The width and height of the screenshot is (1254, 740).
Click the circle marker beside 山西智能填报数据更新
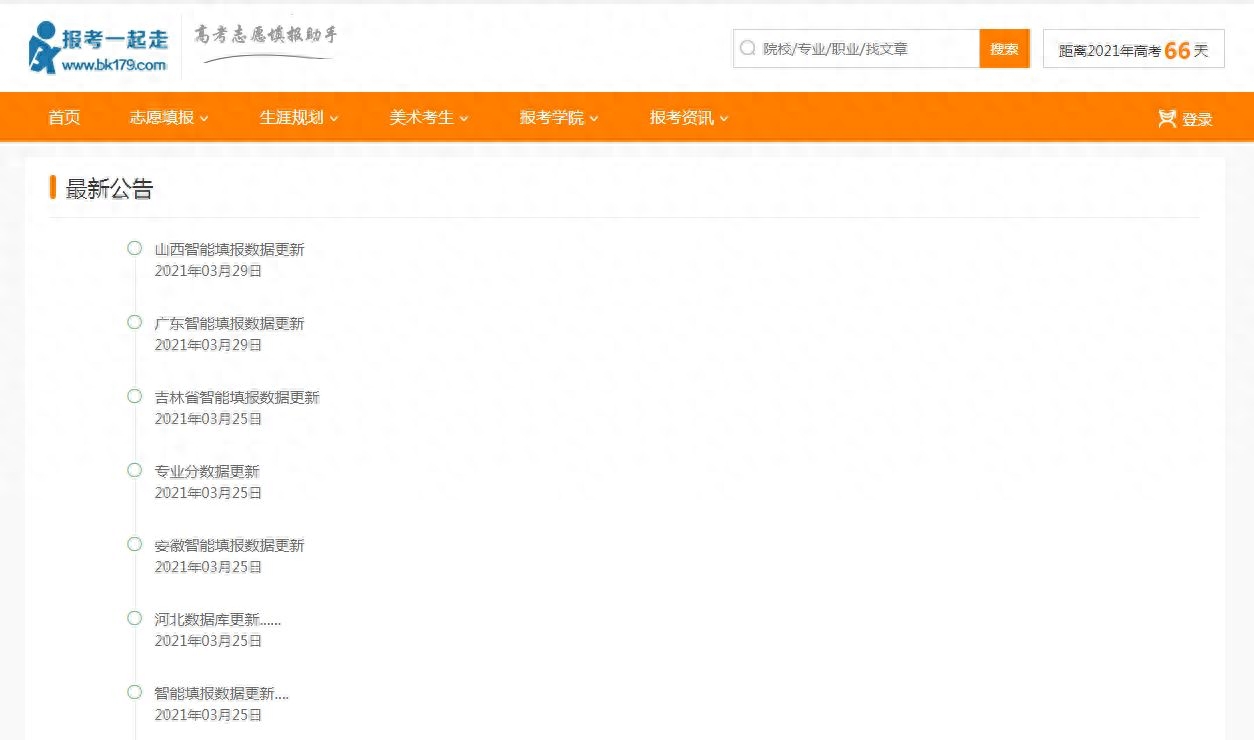pyautogui.click(x=134, y=248)
